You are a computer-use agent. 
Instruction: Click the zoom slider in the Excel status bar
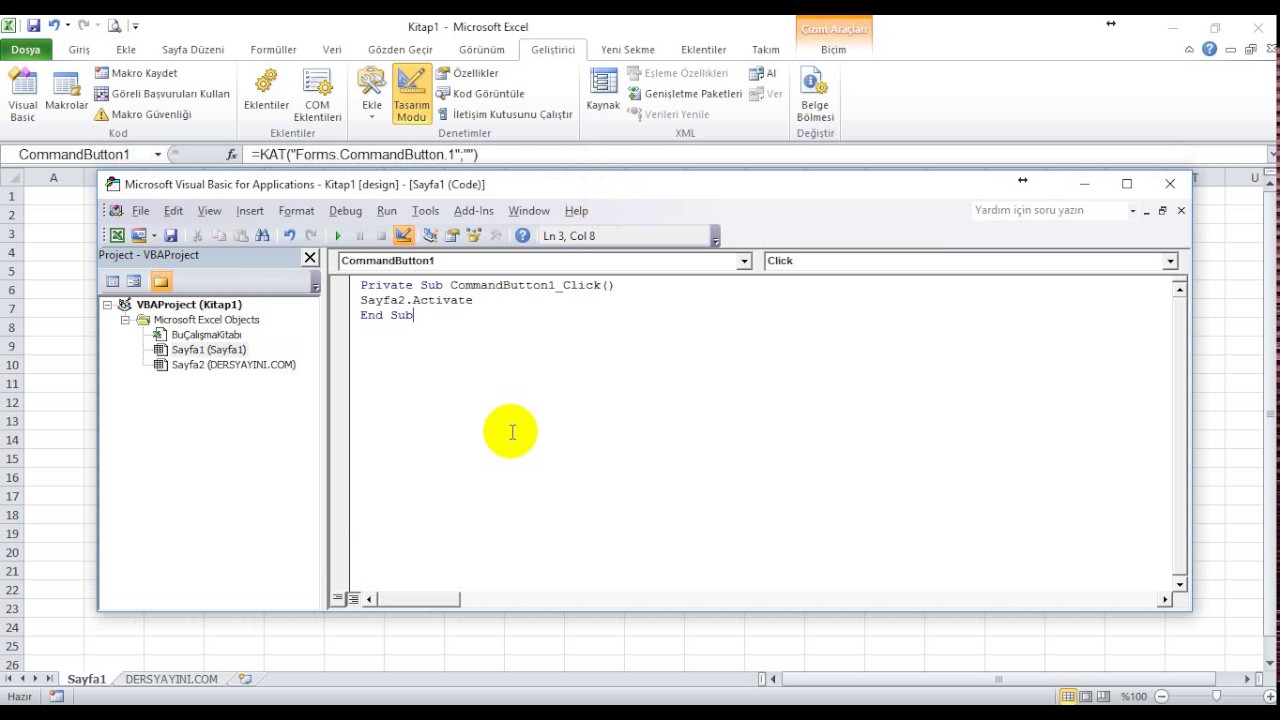coord(1216,697)
